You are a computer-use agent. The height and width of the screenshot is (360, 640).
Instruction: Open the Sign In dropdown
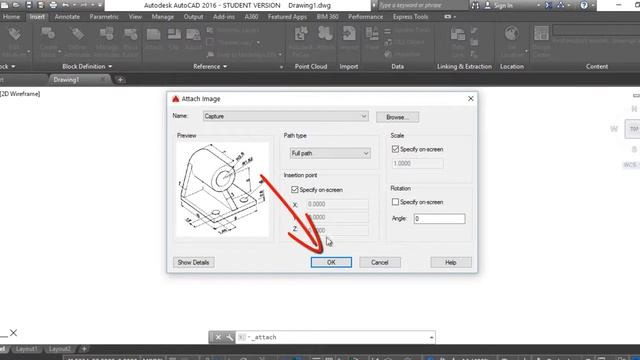pyautogui.click(x=538, y=5)
